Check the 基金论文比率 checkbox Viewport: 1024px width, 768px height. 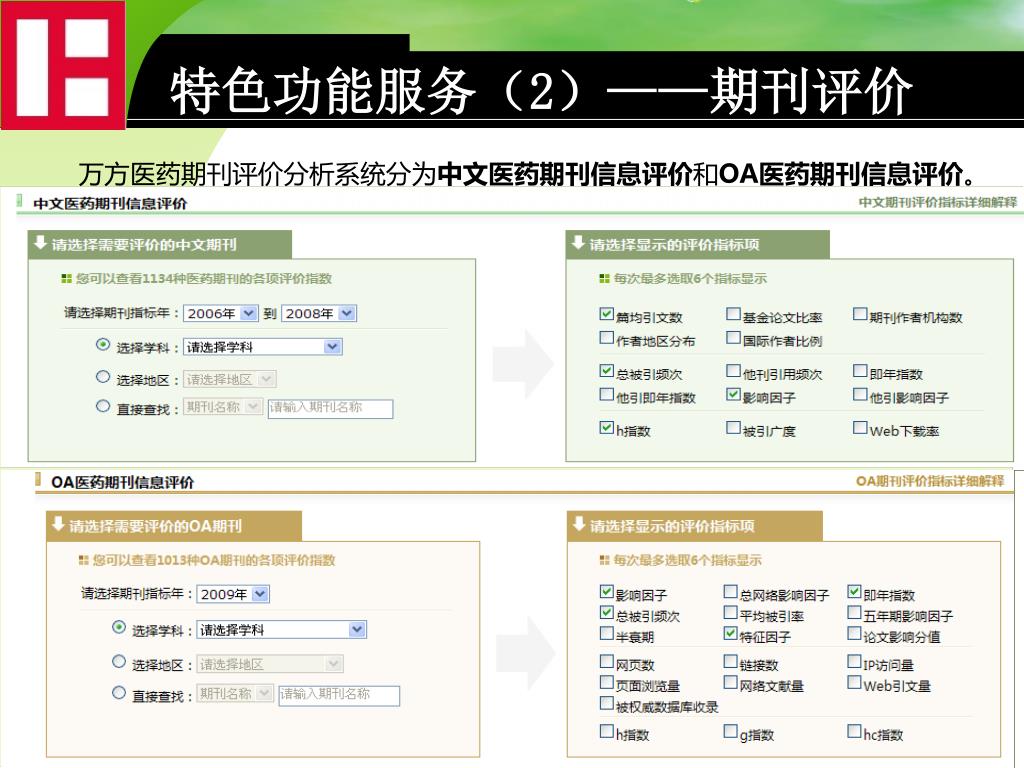pos(733,314)
